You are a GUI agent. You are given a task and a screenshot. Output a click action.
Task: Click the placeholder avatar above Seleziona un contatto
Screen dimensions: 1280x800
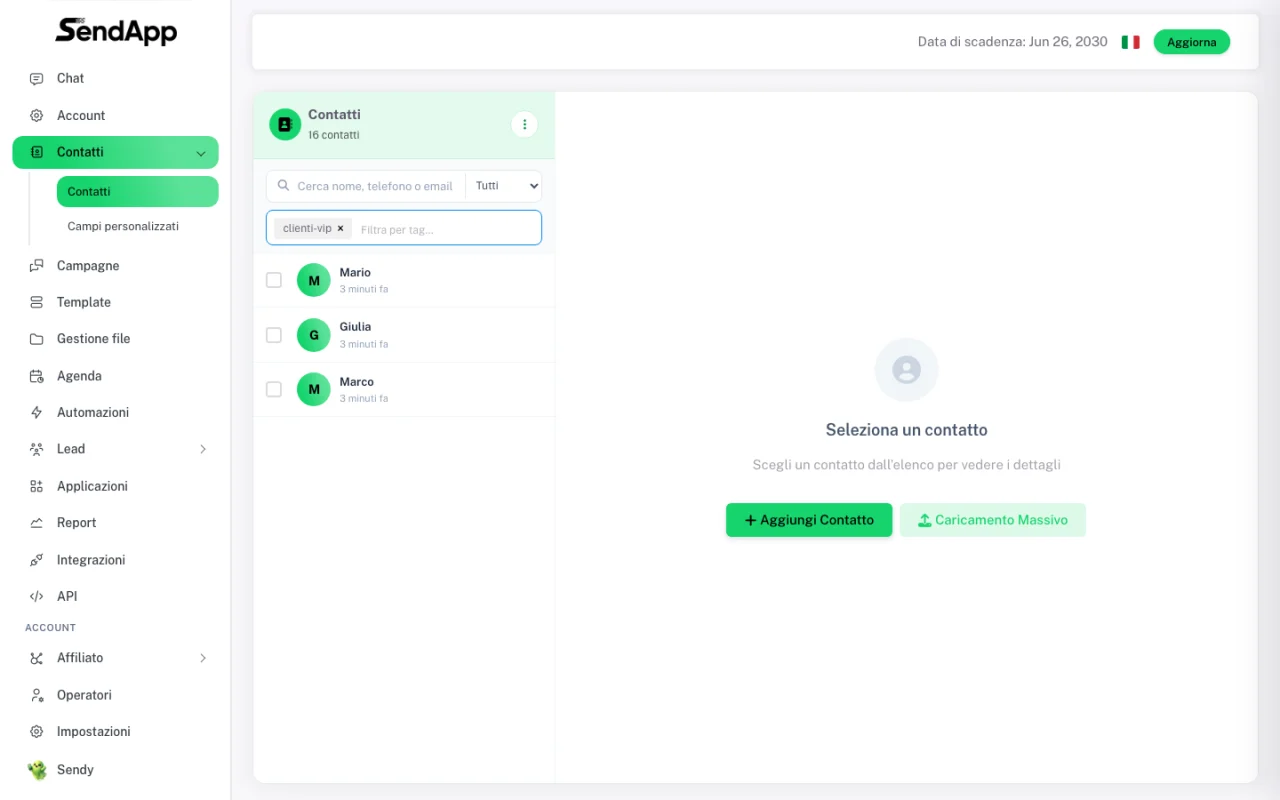pyautogui.click(x=906, y=370)
